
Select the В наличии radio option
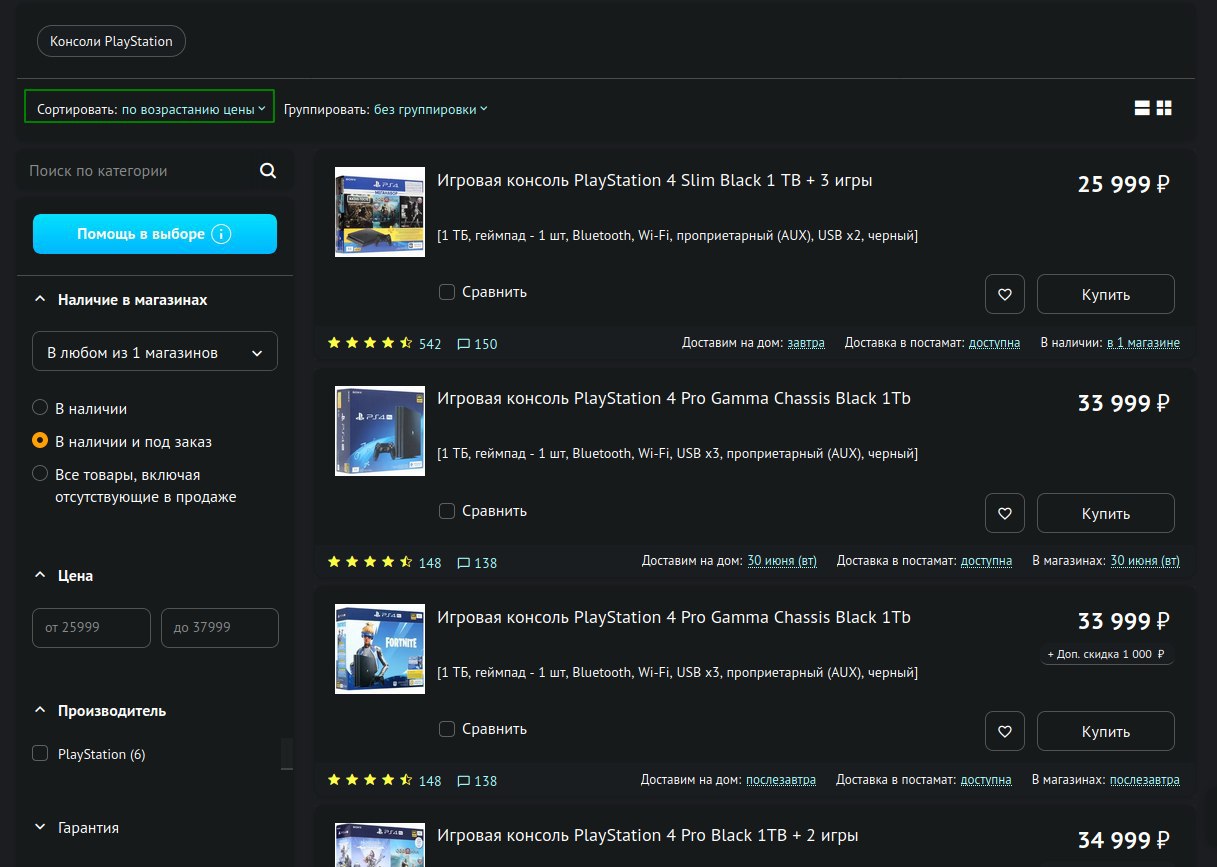click(40, 408)
